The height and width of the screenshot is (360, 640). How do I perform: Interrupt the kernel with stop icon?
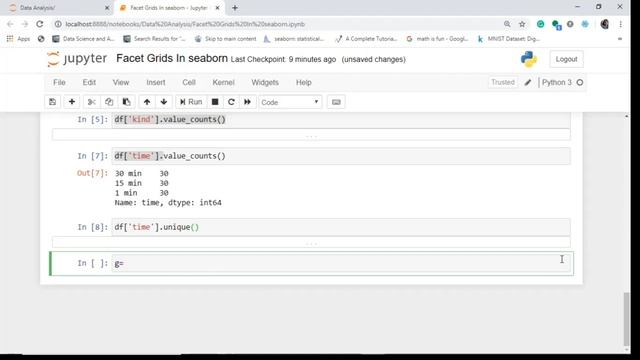tap(215, 102)
